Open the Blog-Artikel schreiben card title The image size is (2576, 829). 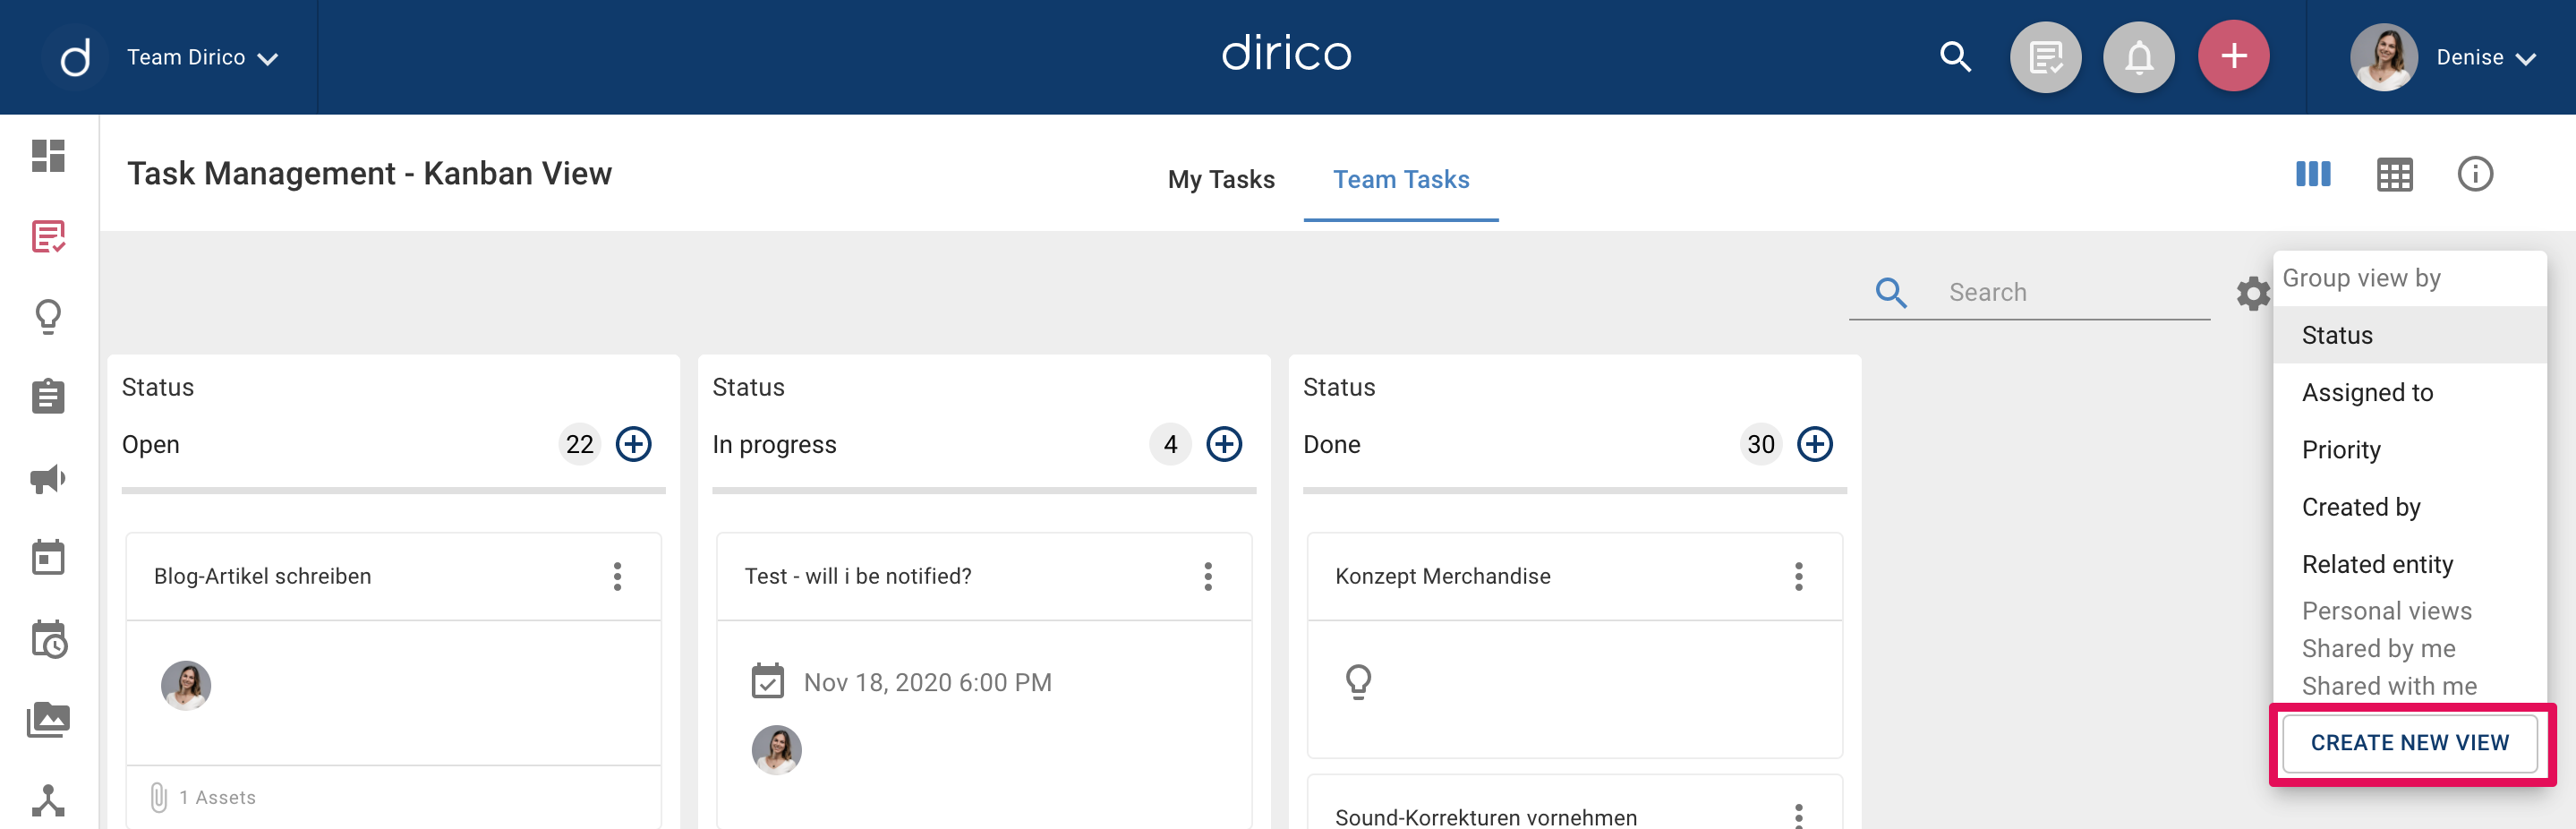(x=262, y=576)
